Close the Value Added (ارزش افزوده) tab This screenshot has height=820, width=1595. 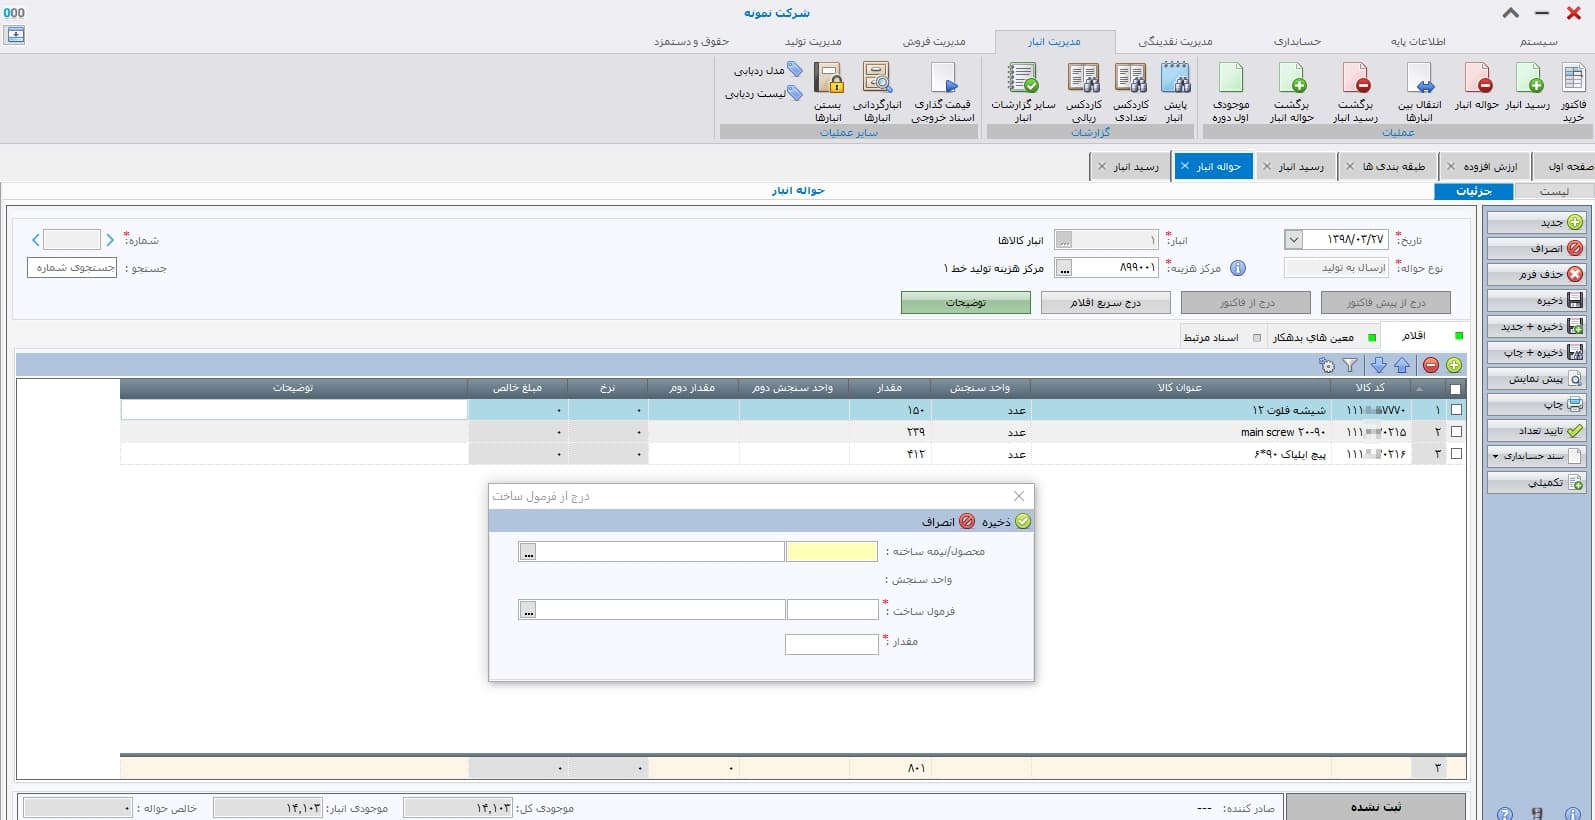[1451, 166]
